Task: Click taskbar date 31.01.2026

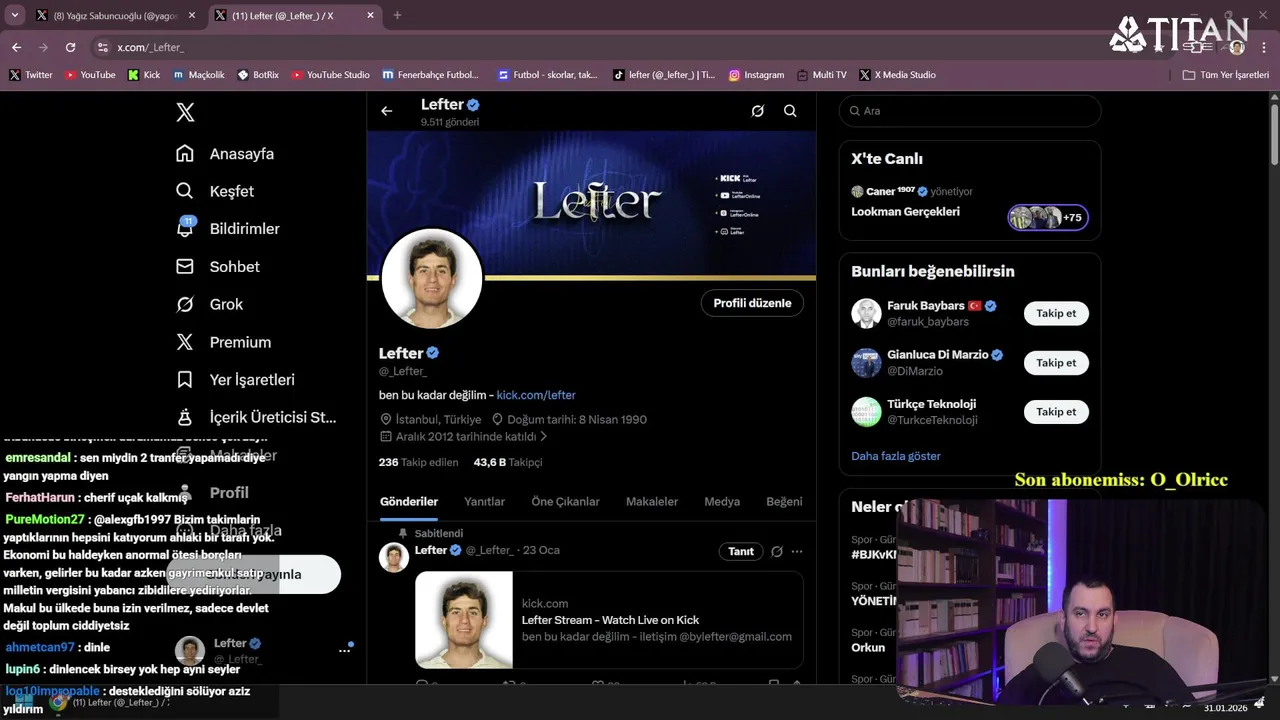Action: (1225, 708)
